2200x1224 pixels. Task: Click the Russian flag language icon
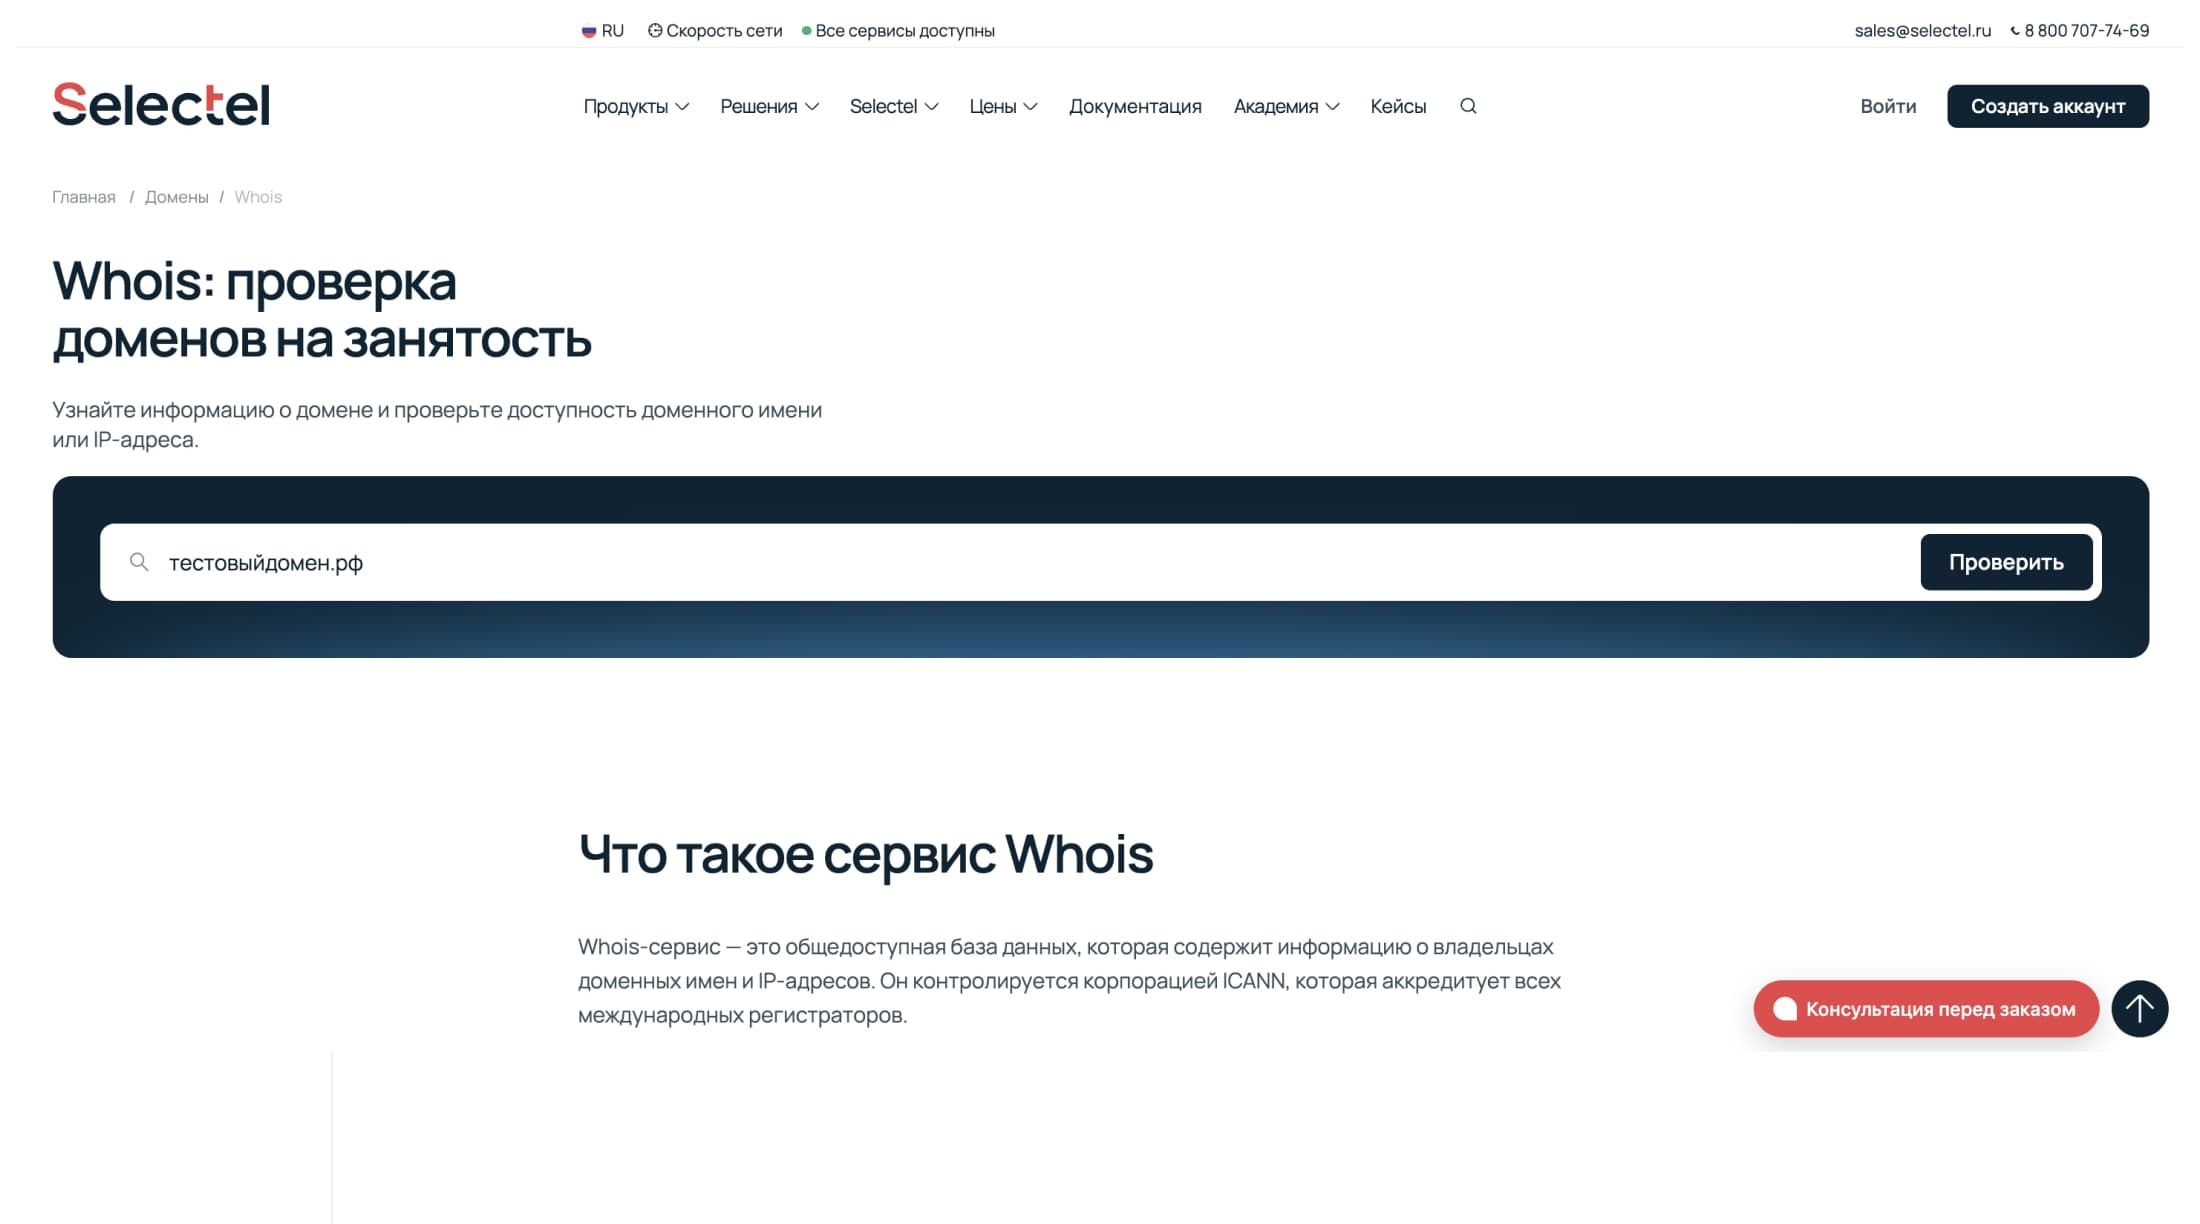[x=589, y=31]
